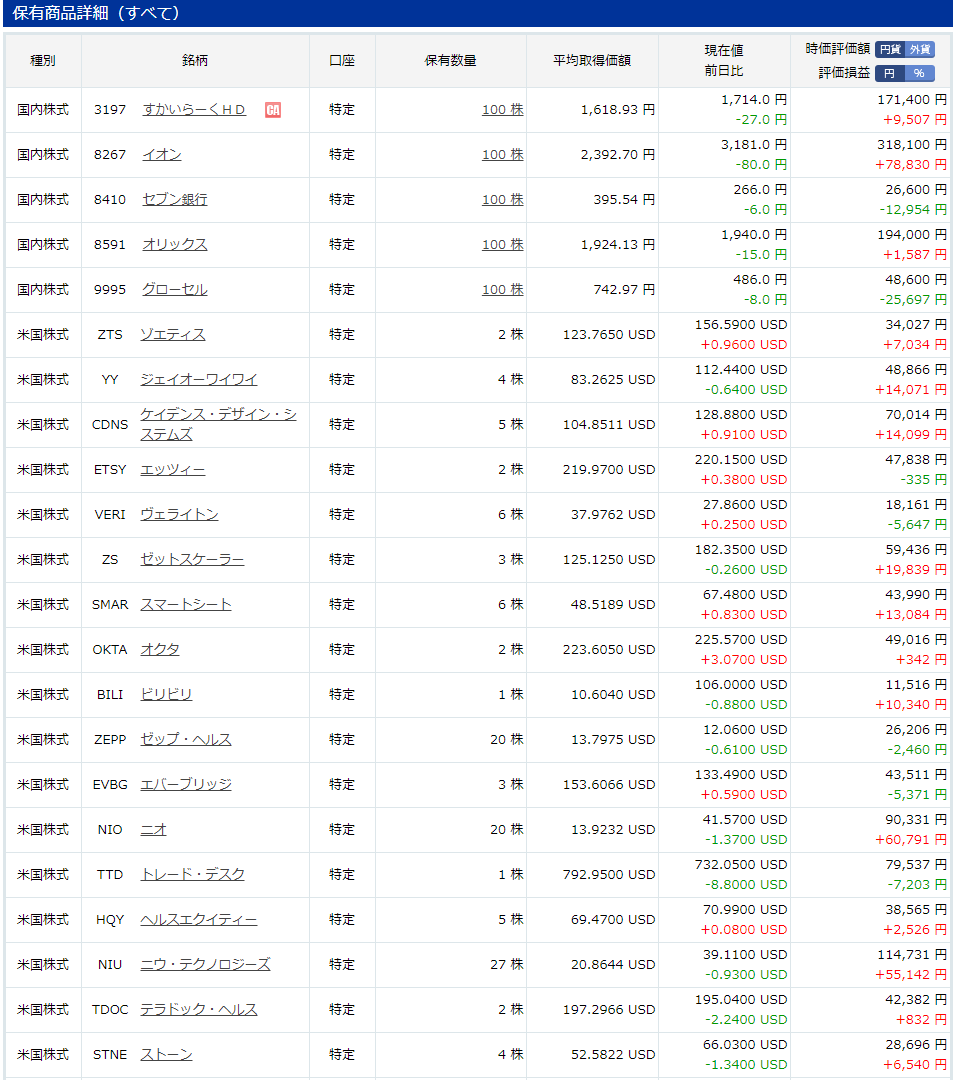The width and height of the screenshot is (957, 1080).
Task: Click the 種別 column header
Action: [43, 61]
